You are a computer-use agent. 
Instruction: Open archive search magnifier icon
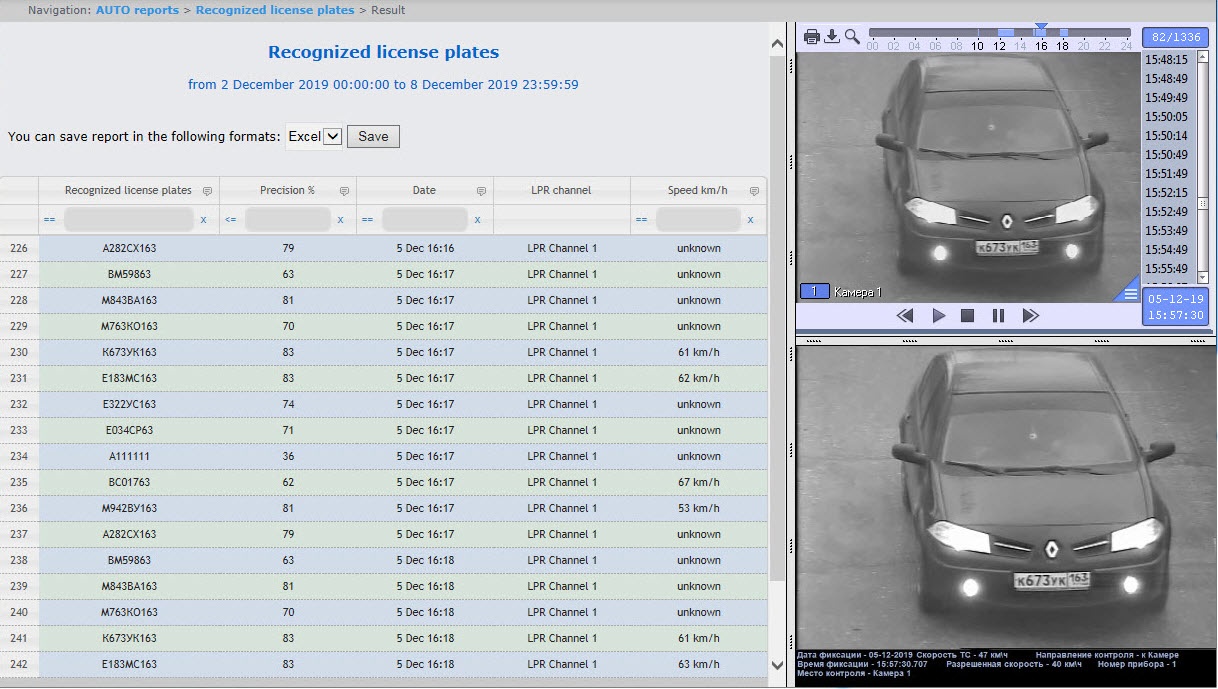click(852, 37)
